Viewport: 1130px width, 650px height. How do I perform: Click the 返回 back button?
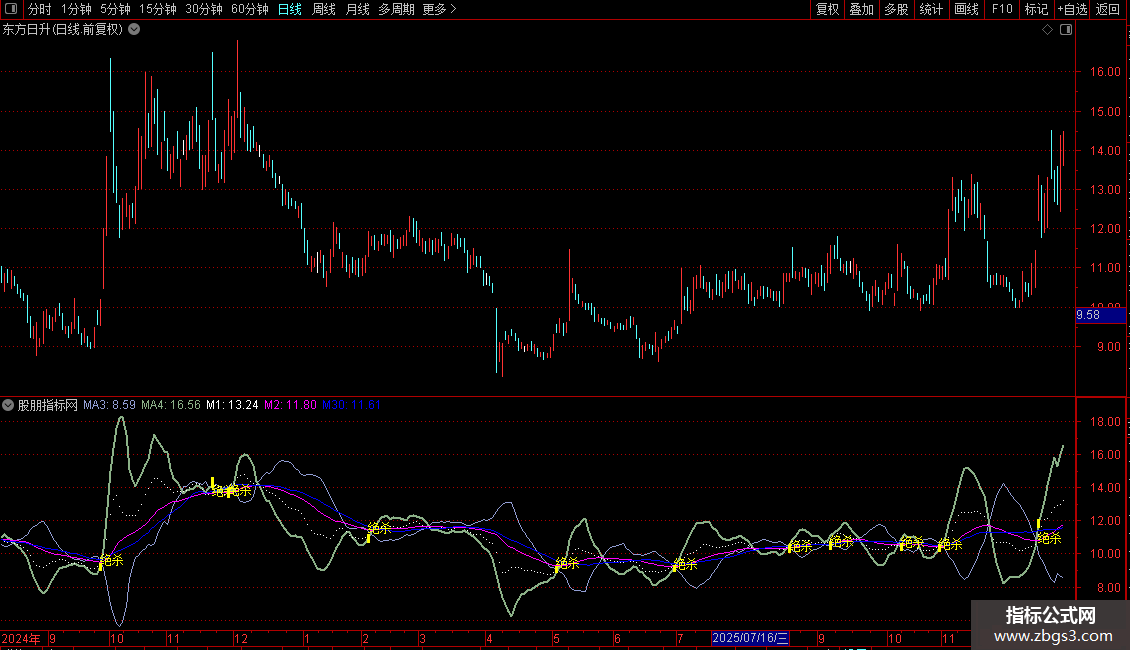click(x=1108, y=9)
